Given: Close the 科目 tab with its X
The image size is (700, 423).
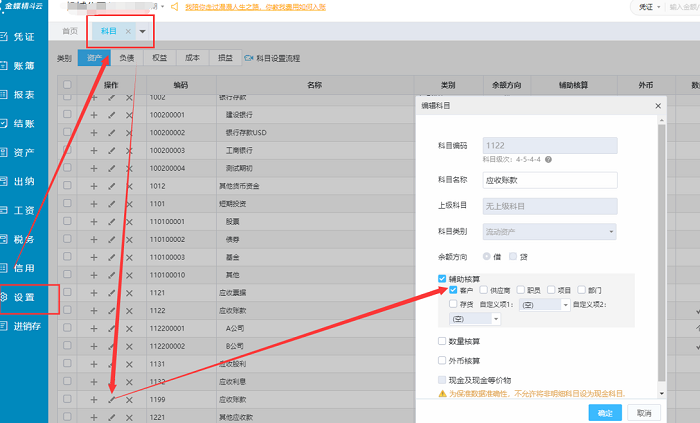Looking at the screenshot, I should [x=128, y=32].
